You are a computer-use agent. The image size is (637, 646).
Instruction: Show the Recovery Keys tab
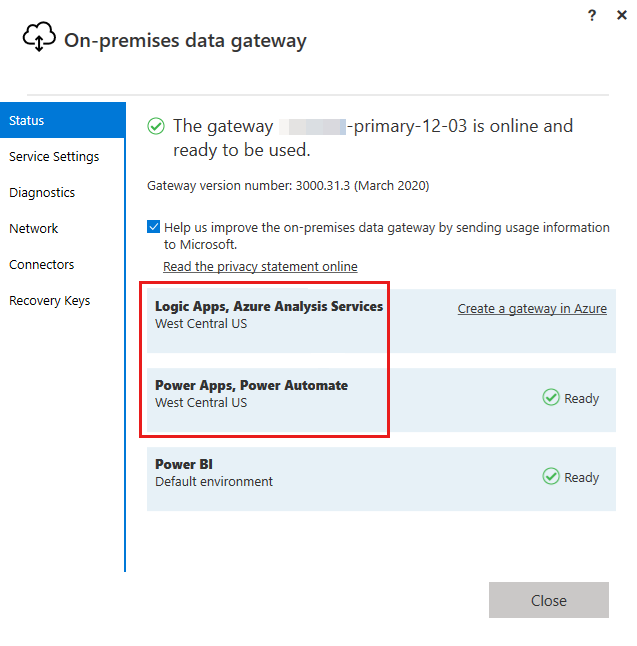50,301
